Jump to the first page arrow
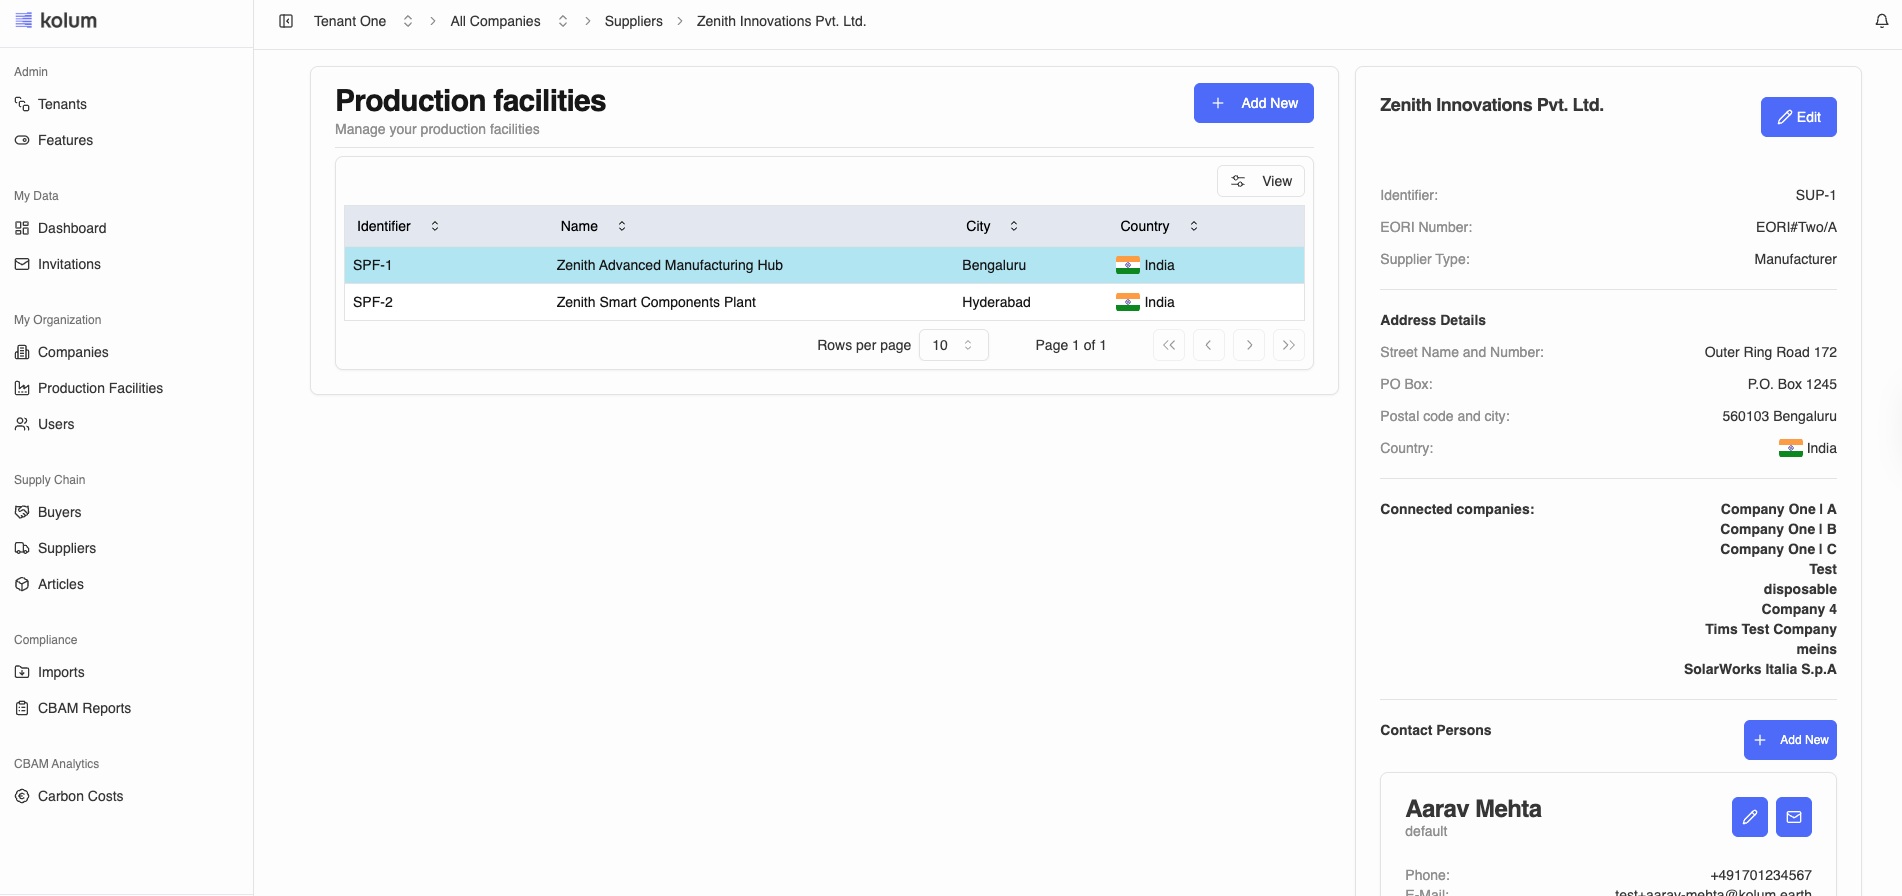This screenshot has height=896, width=1902. click(1168, 345)
